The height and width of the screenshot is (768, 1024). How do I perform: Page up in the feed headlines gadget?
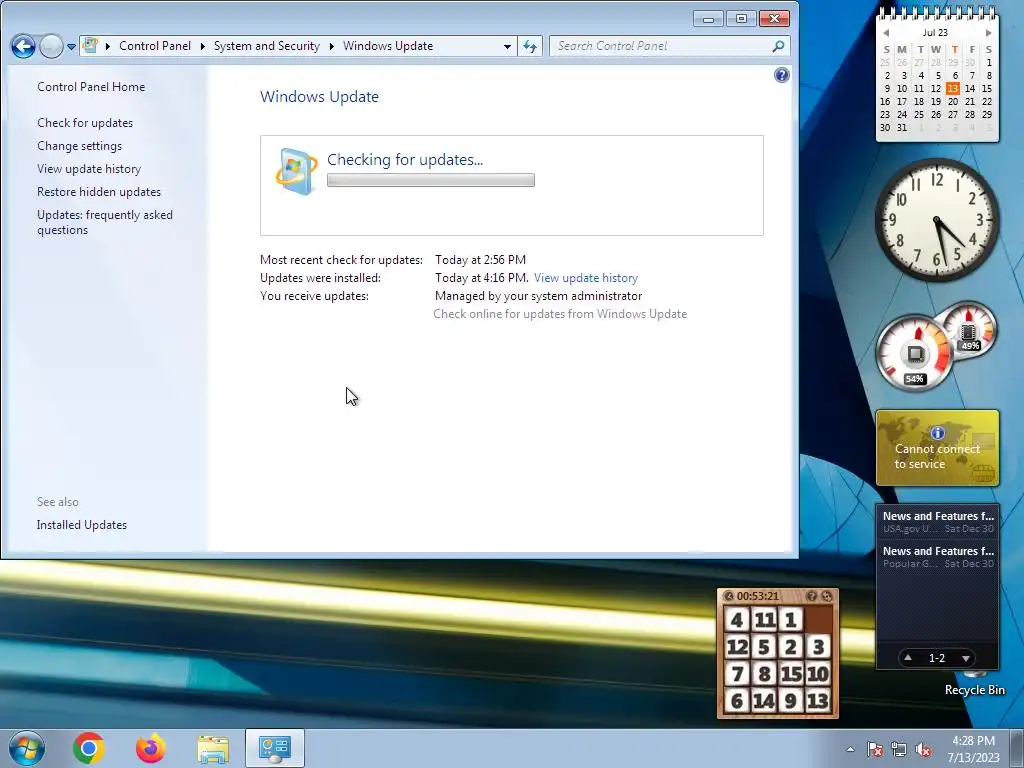[x=908, y=658]
